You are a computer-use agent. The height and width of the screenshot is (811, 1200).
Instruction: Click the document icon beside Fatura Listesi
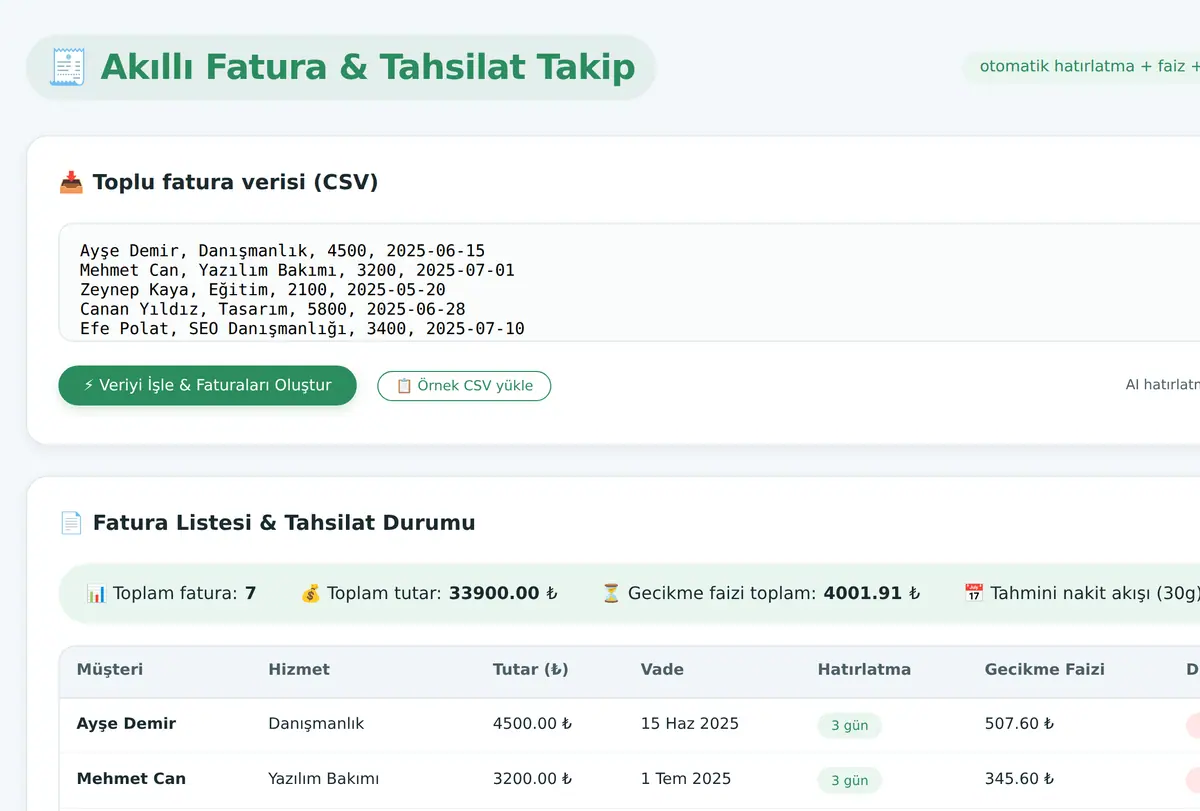(71, 522)
